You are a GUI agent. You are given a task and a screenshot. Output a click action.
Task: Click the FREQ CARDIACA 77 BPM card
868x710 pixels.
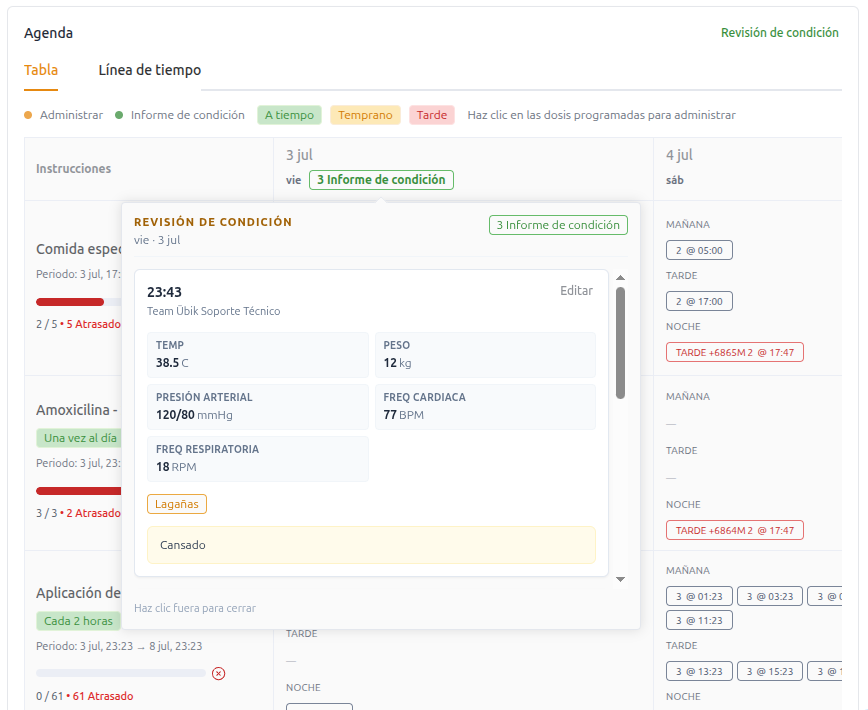pos(485,407)
